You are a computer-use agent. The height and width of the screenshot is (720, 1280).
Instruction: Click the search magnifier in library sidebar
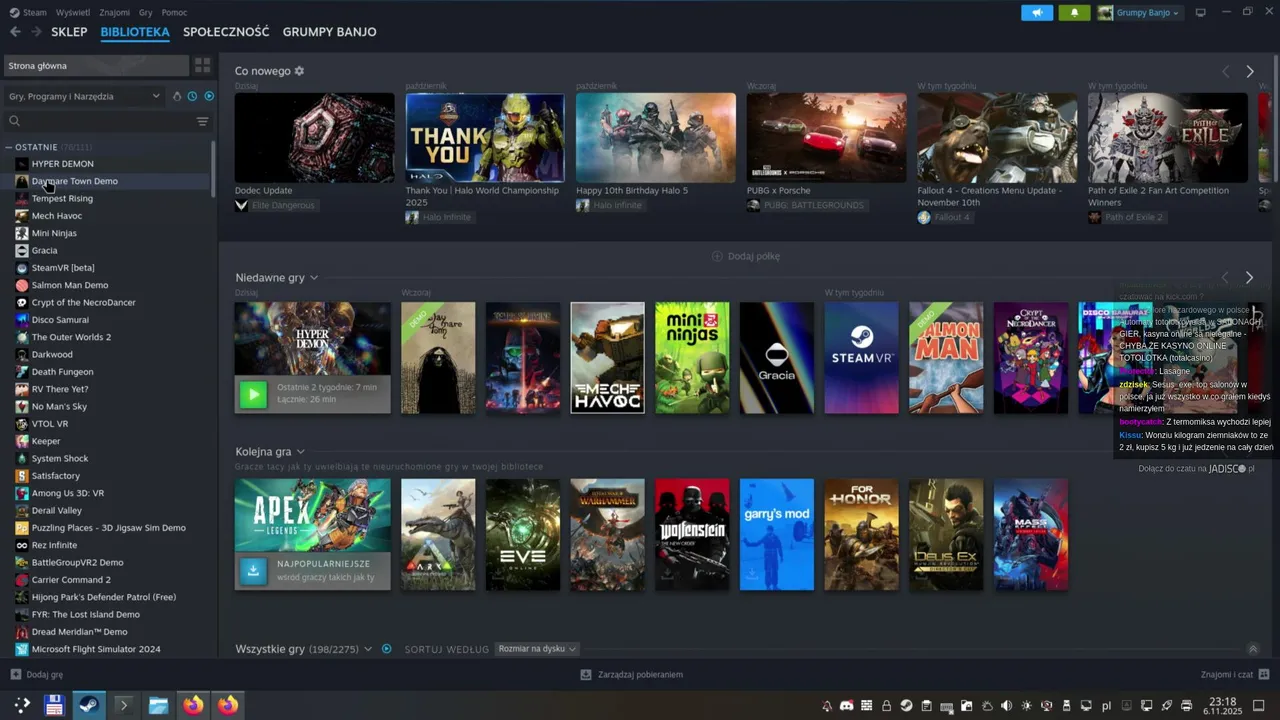pyautogui.click(x=15, y=121)
